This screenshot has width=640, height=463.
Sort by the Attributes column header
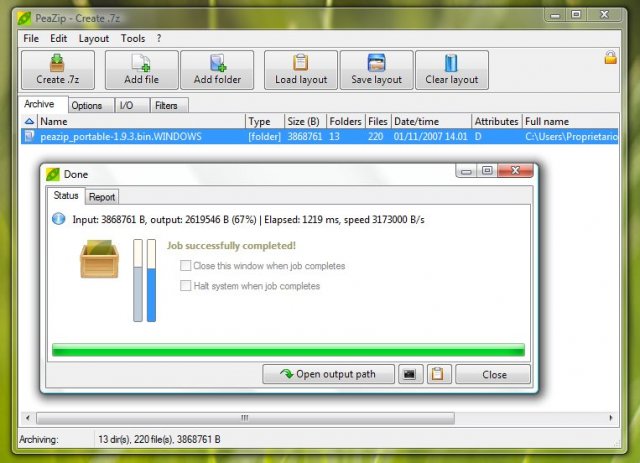tap(497, 121)
